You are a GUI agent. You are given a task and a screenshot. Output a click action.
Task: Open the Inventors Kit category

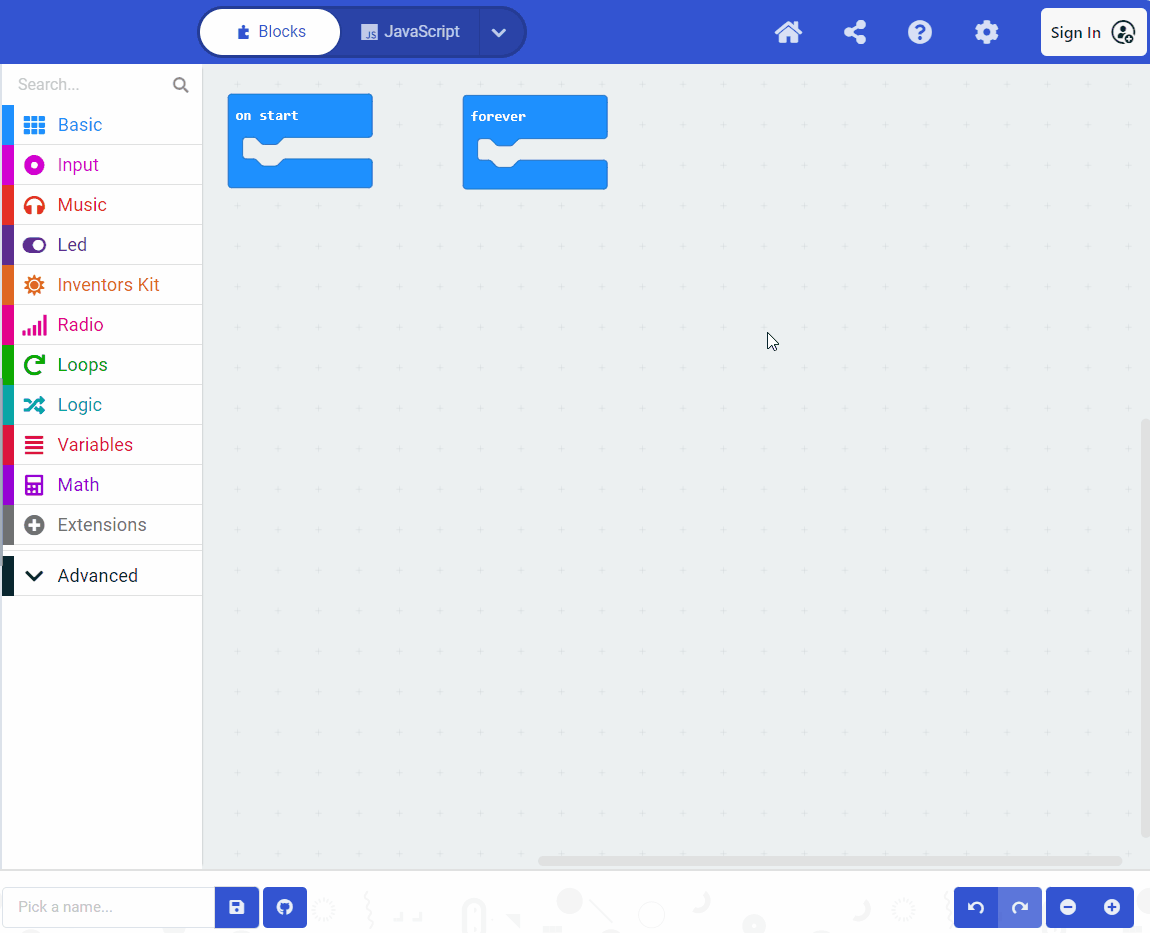(x=102, y=285)
